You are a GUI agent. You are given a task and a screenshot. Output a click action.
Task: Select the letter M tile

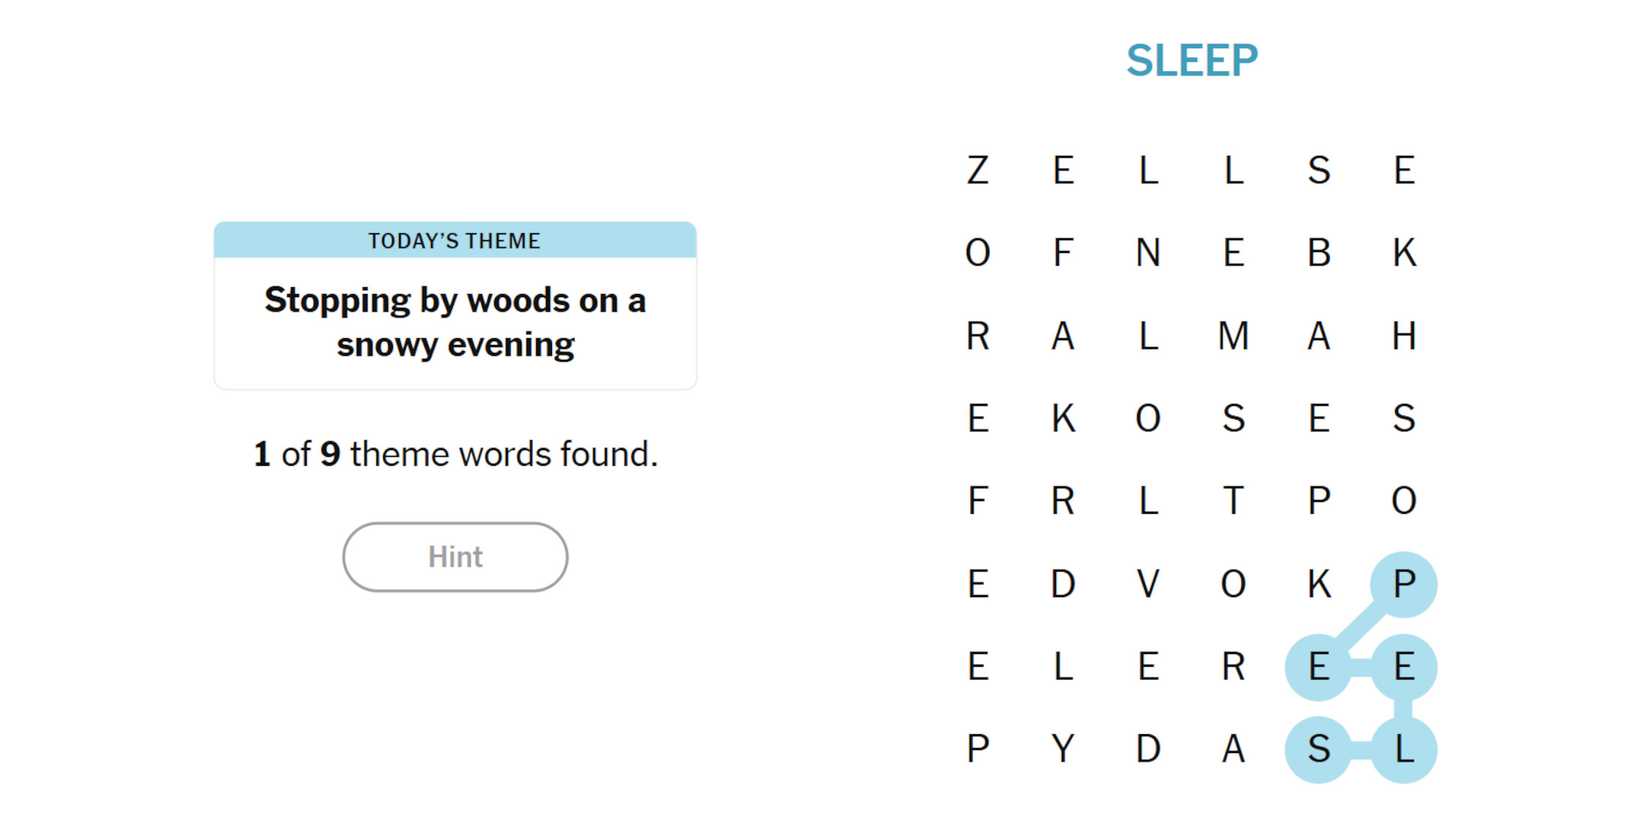(1233, 336)
